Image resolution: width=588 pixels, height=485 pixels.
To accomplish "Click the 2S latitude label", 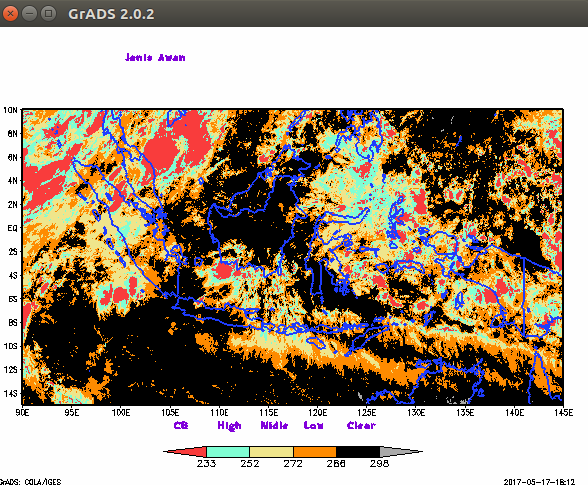I will [x=12, y=252].
